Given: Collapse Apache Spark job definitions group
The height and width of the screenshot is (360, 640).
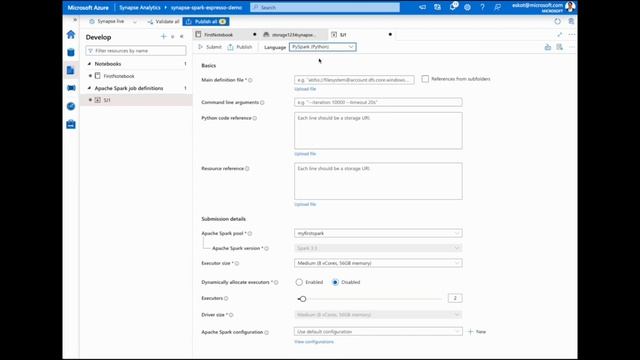Looking at the screenshot, I should coord(89,88).
